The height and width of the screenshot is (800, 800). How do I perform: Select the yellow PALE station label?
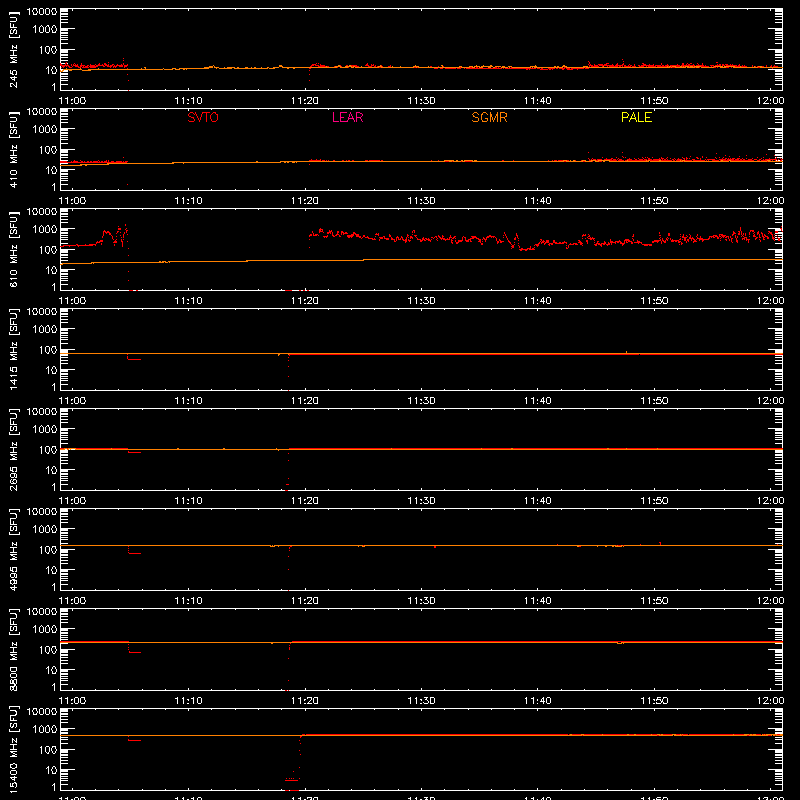(636, 117)
